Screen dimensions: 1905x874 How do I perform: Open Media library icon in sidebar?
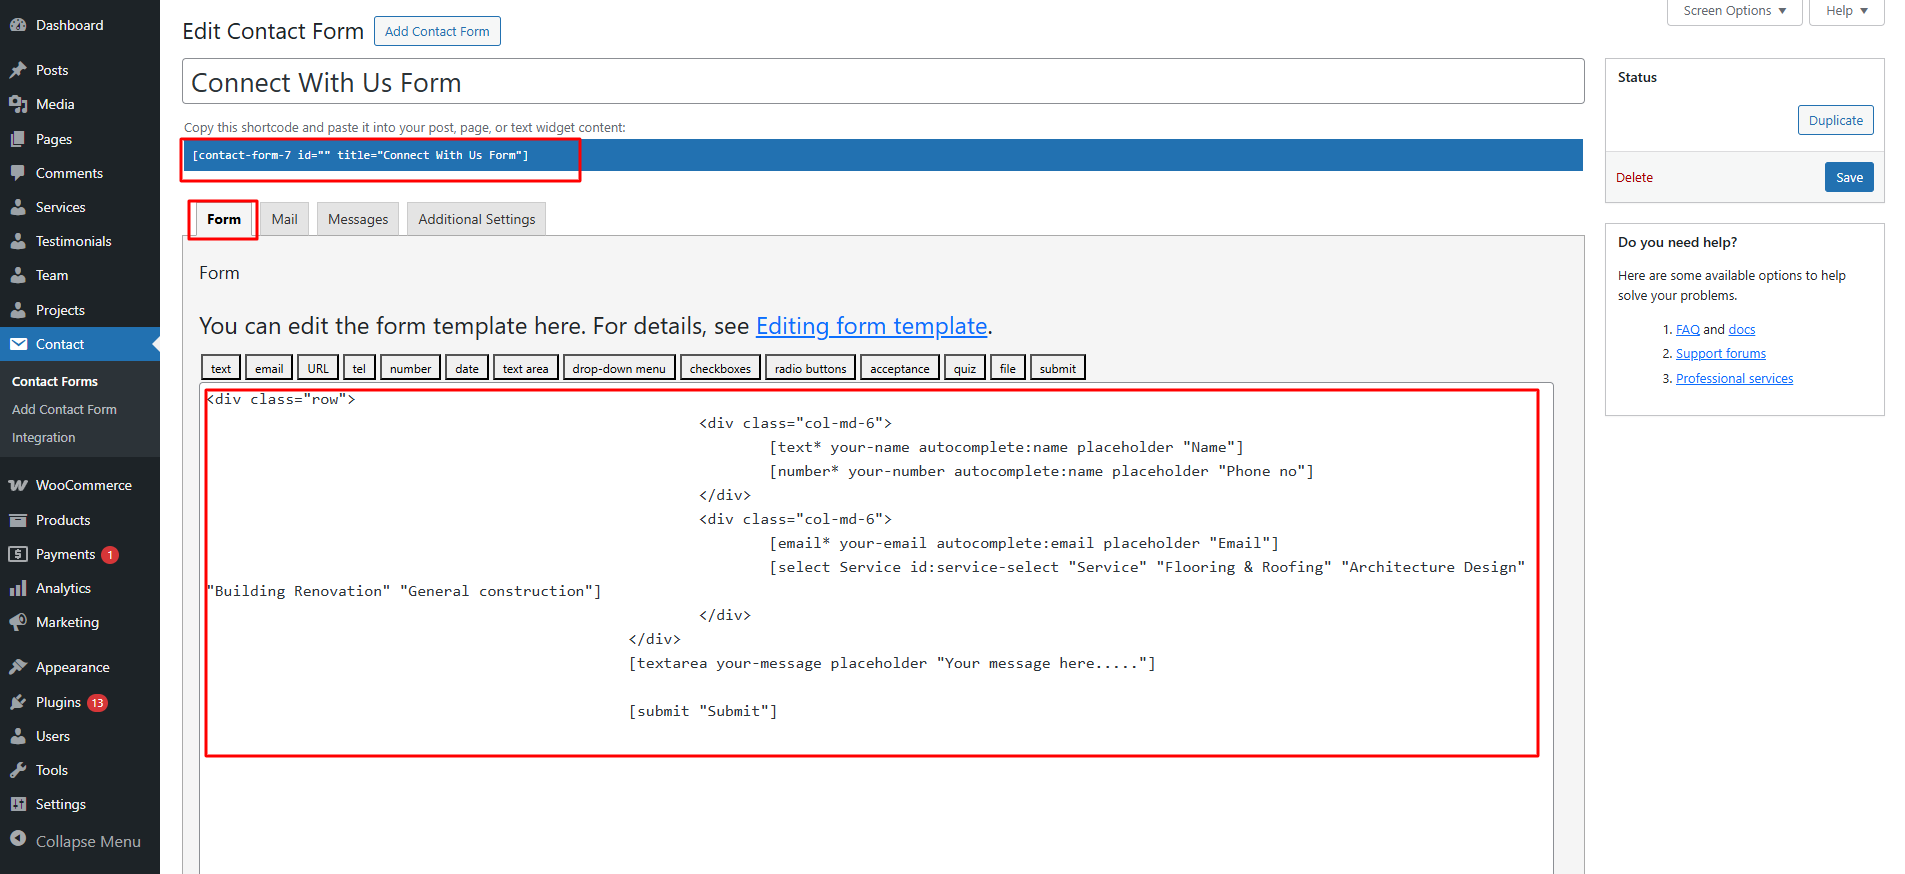[18, 104]
